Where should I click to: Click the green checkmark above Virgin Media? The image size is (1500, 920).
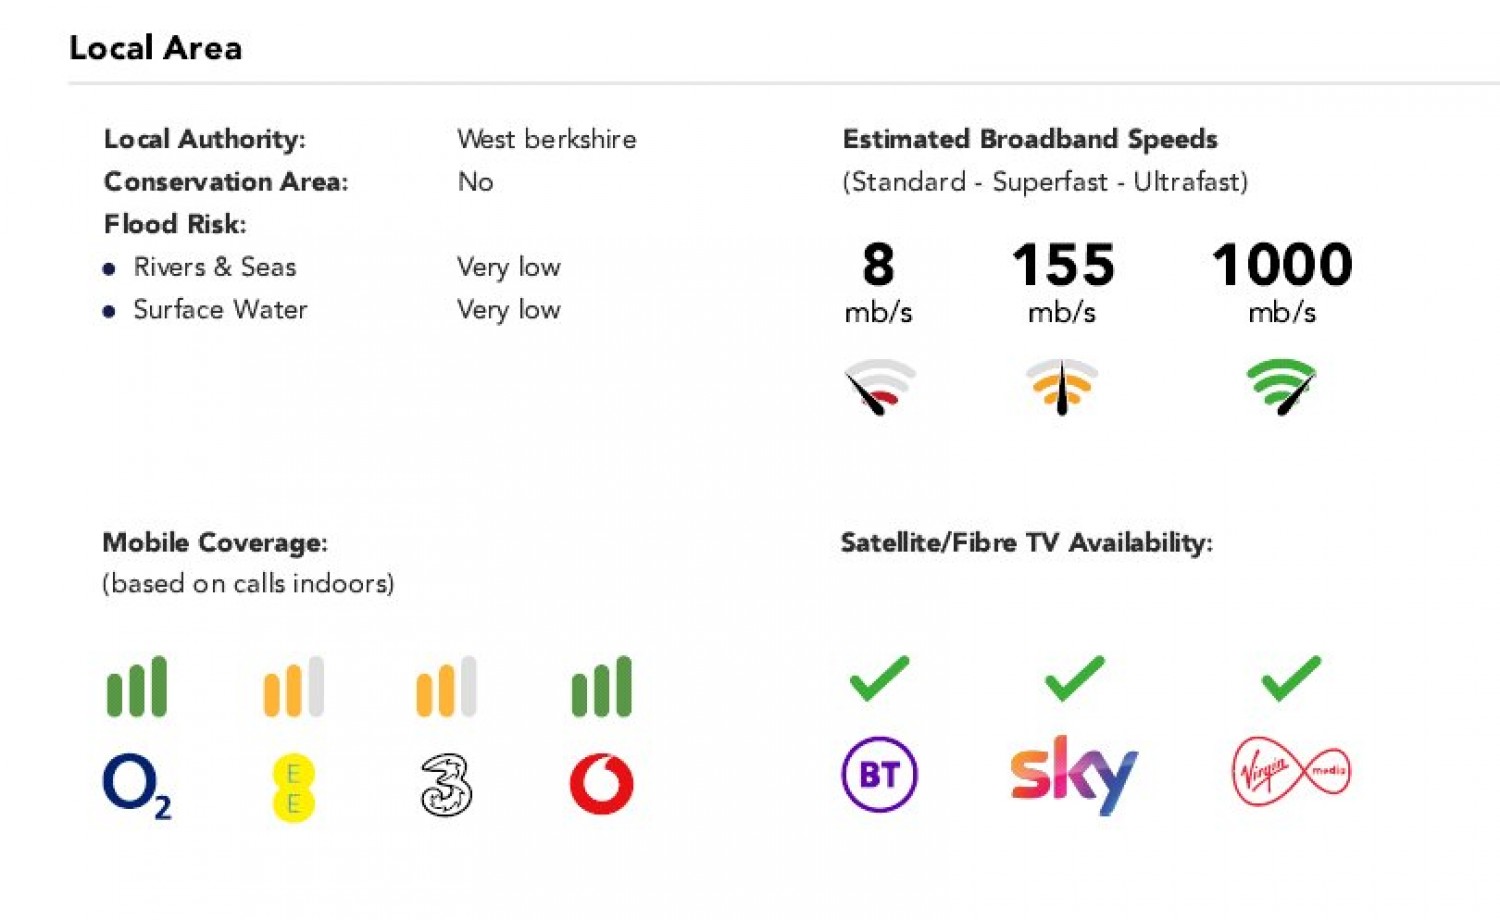[x=1291, y=678]
